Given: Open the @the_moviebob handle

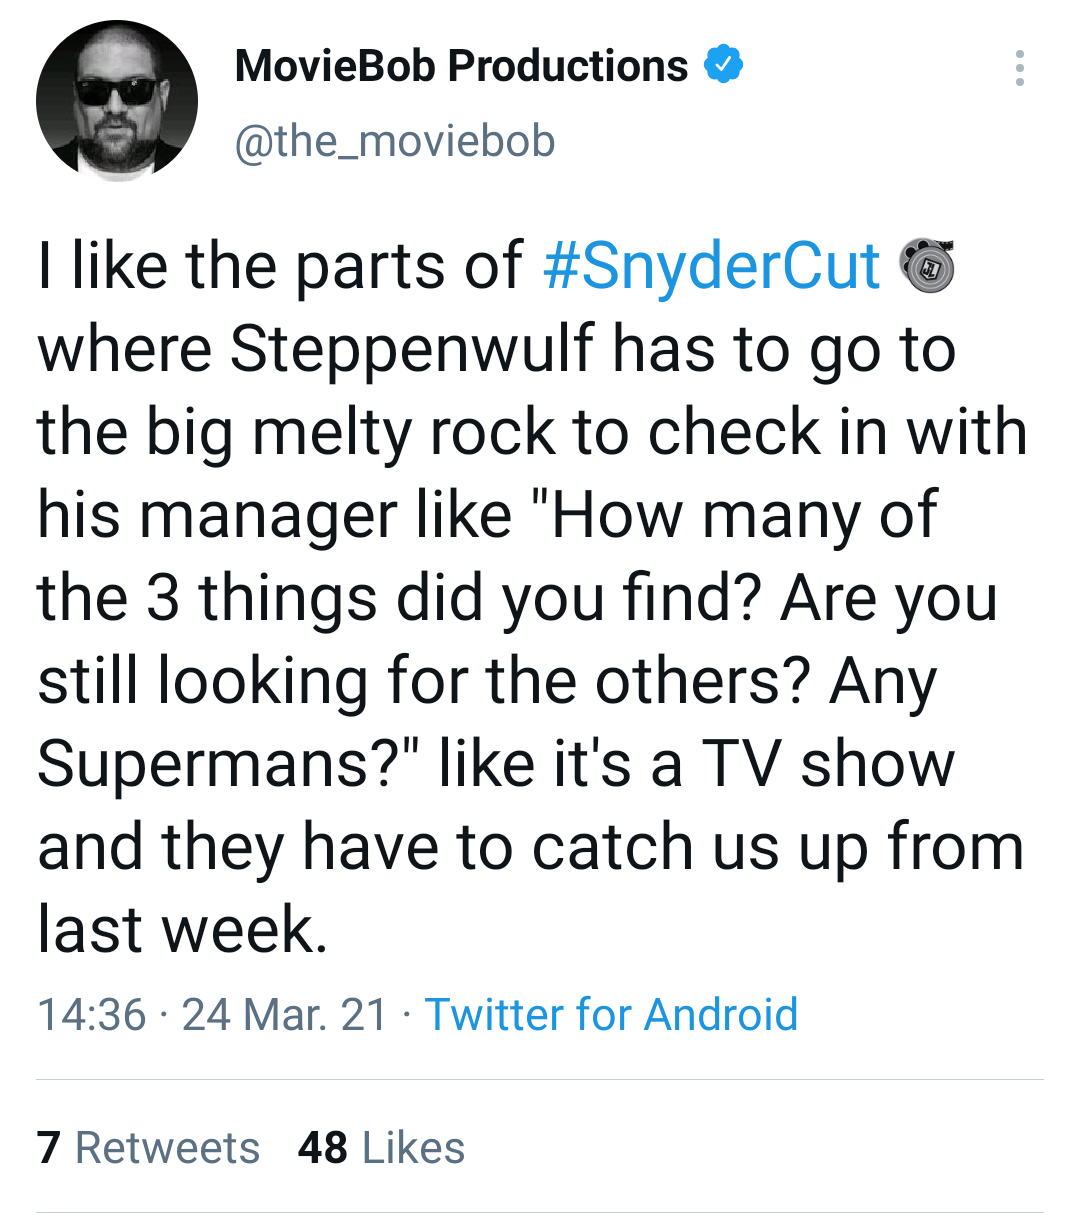Looking at the screenshot, I should (x=394, y=141).
